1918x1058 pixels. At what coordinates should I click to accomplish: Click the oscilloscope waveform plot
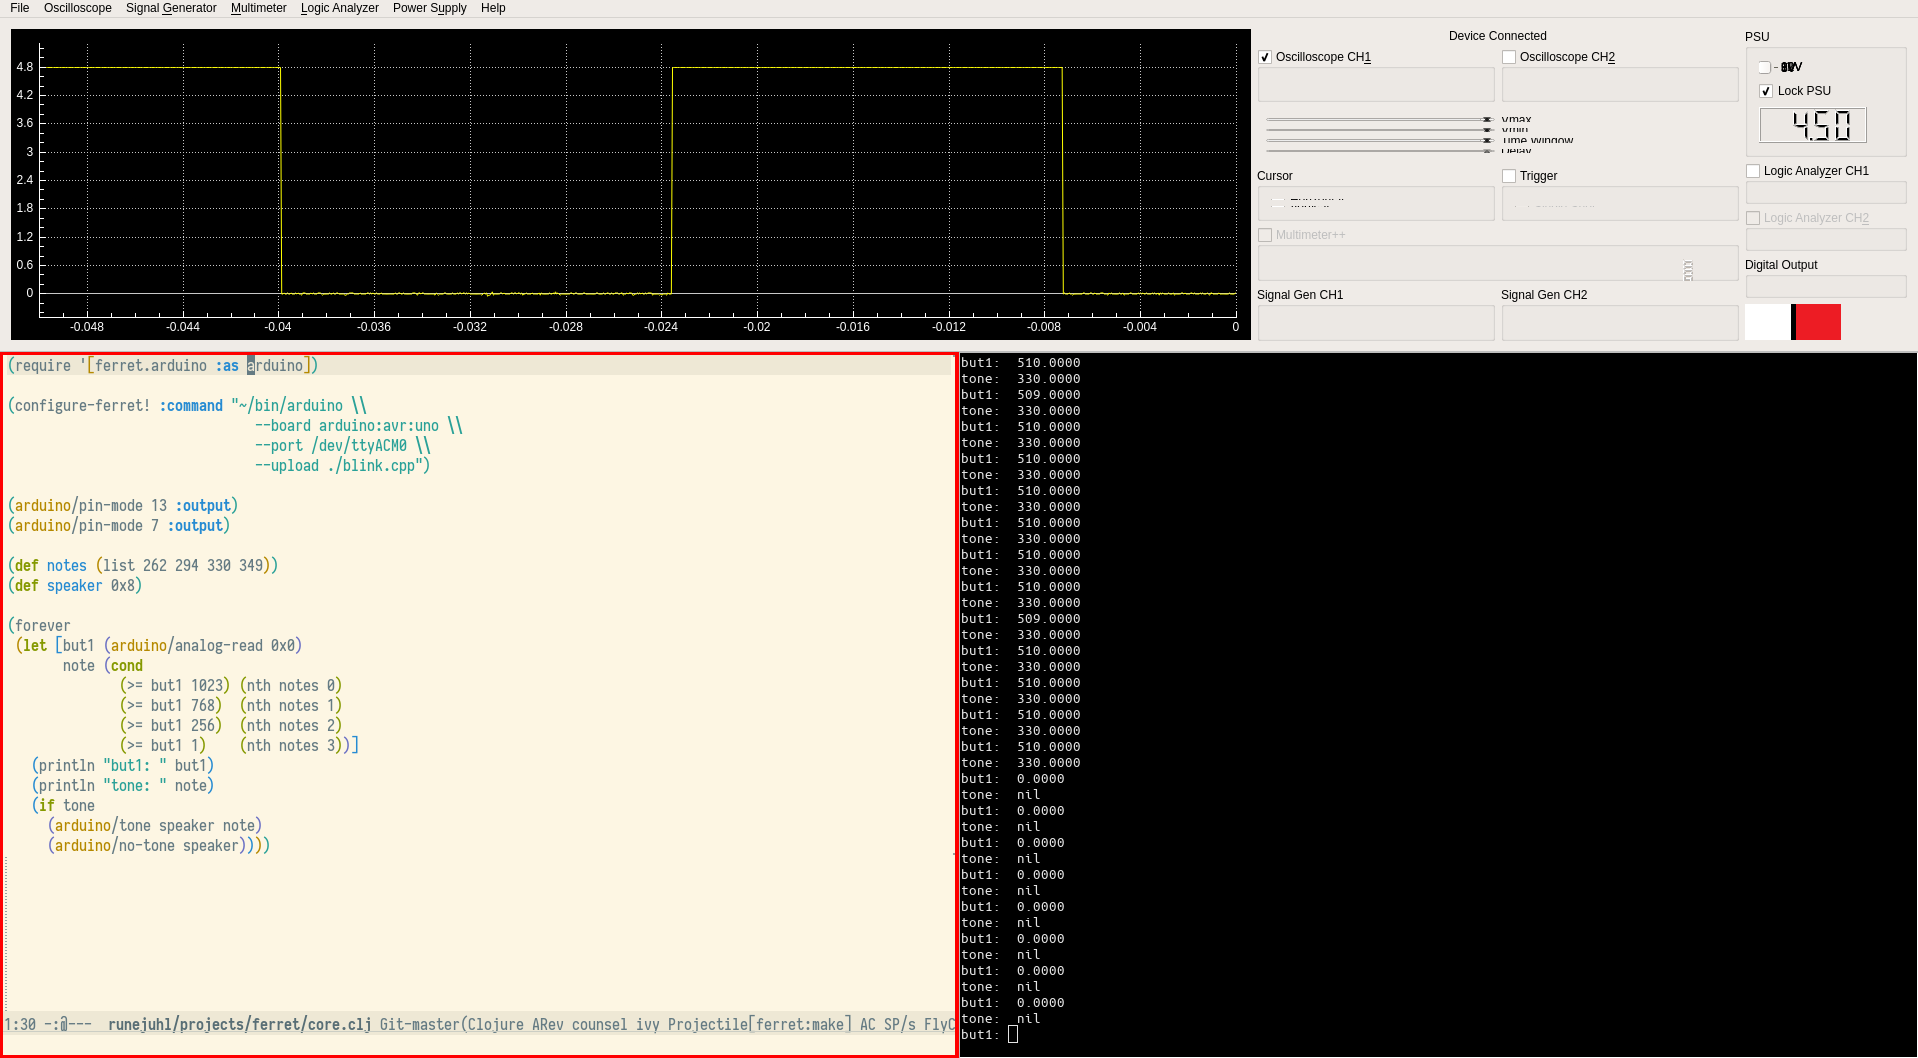[631, 184]
